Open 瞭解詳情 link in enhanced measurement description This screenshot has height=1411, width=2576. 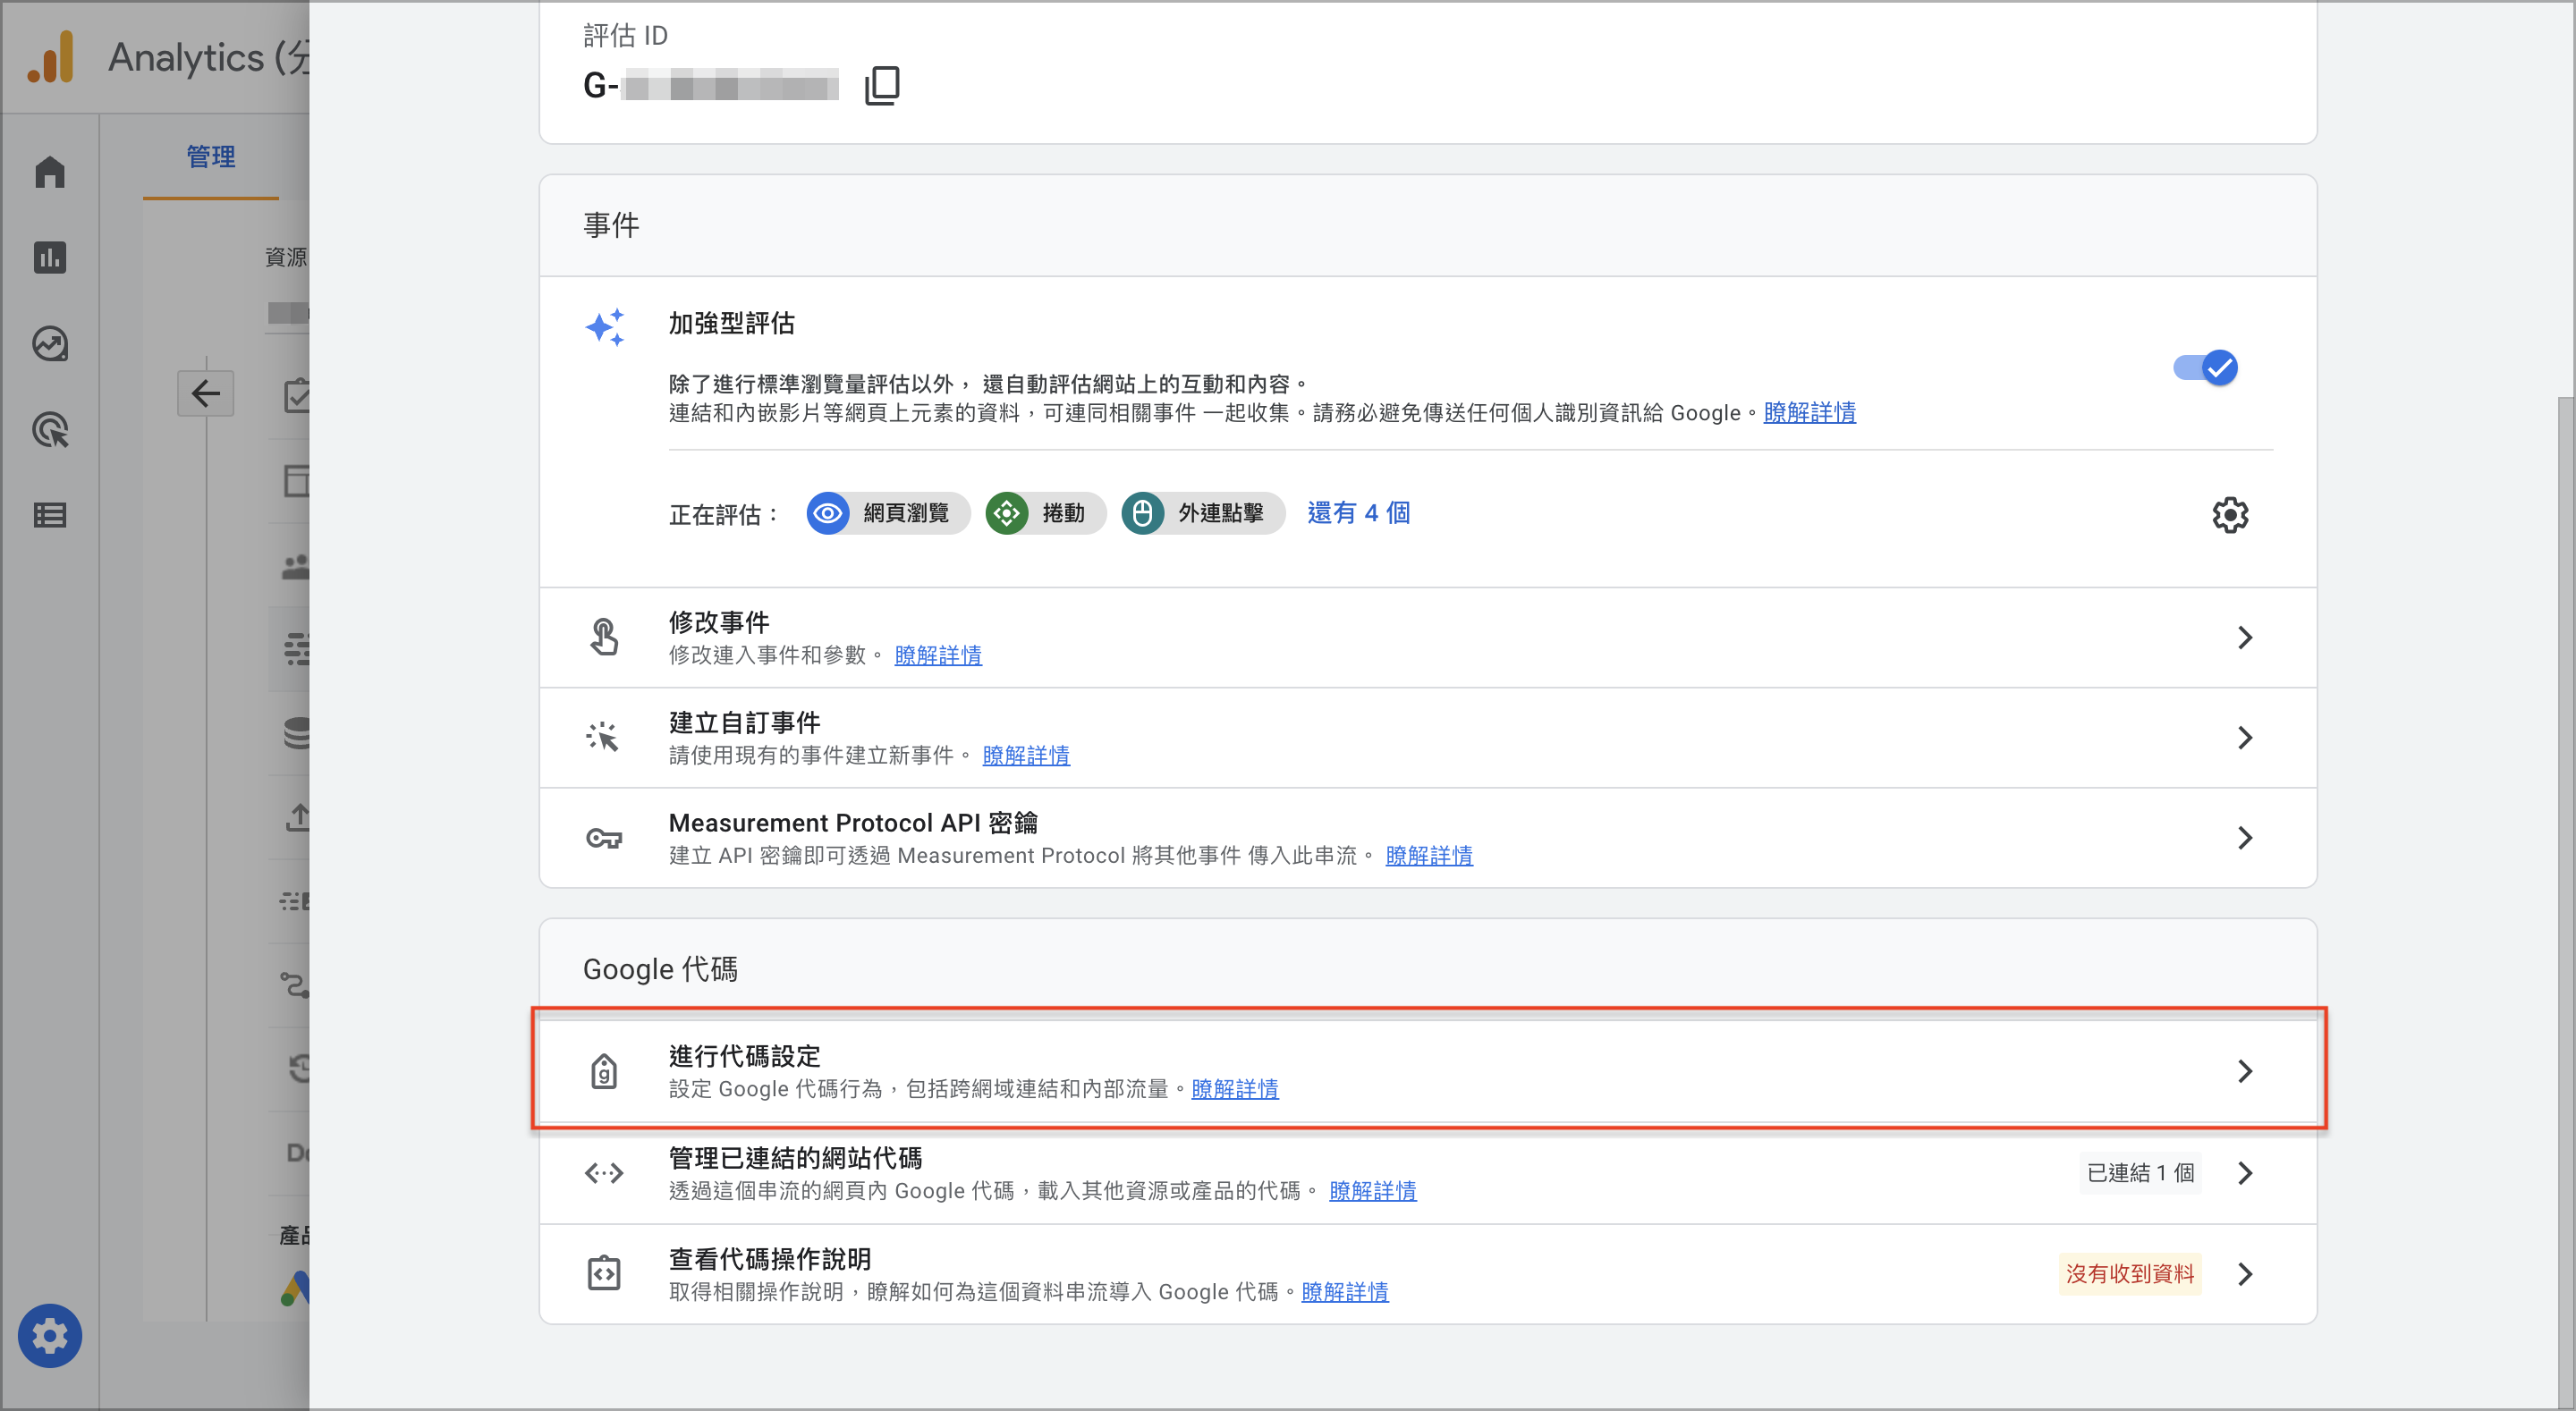(1809, 413)
